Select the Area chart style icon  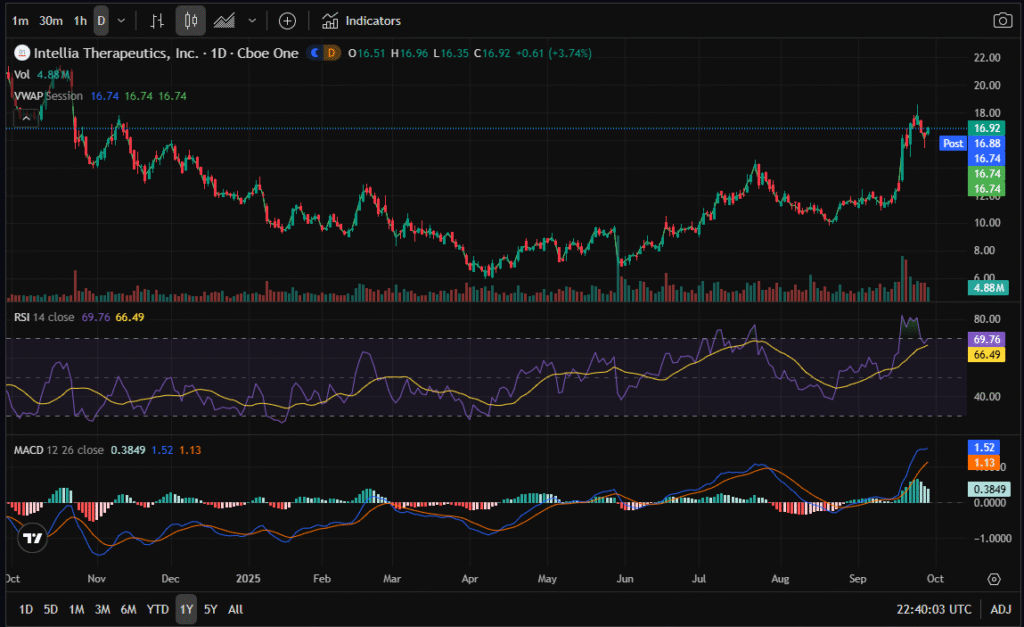point(225,20)
